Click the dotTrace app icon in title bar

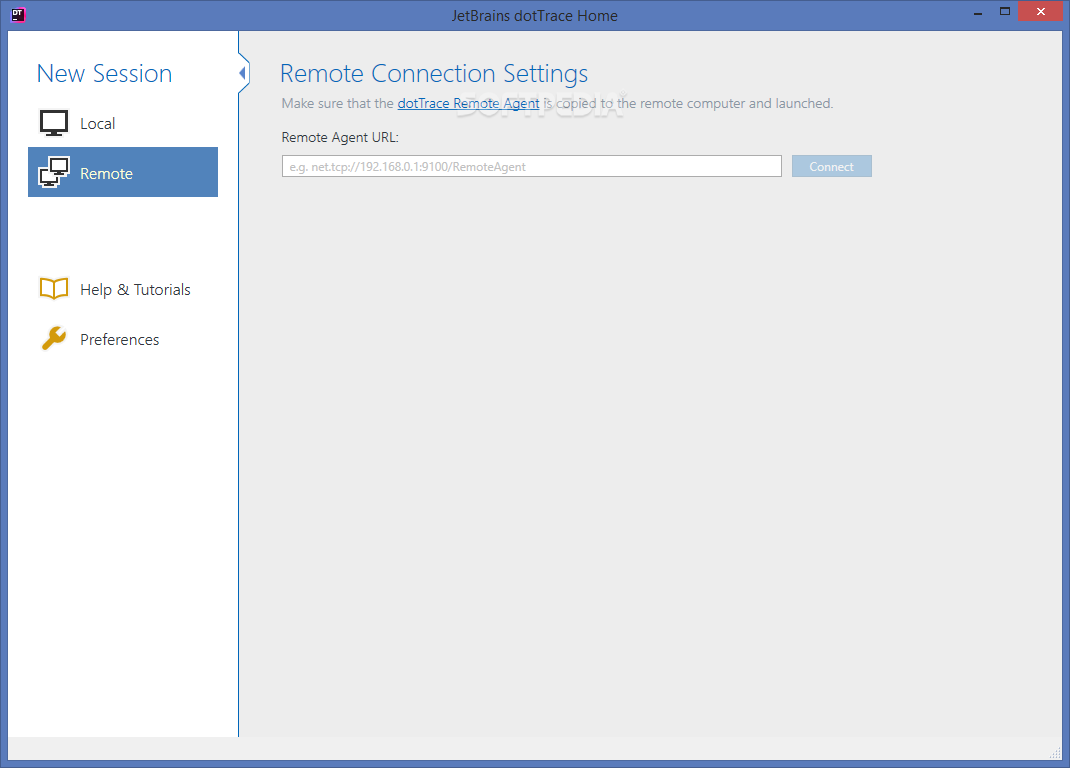[18, 14]
